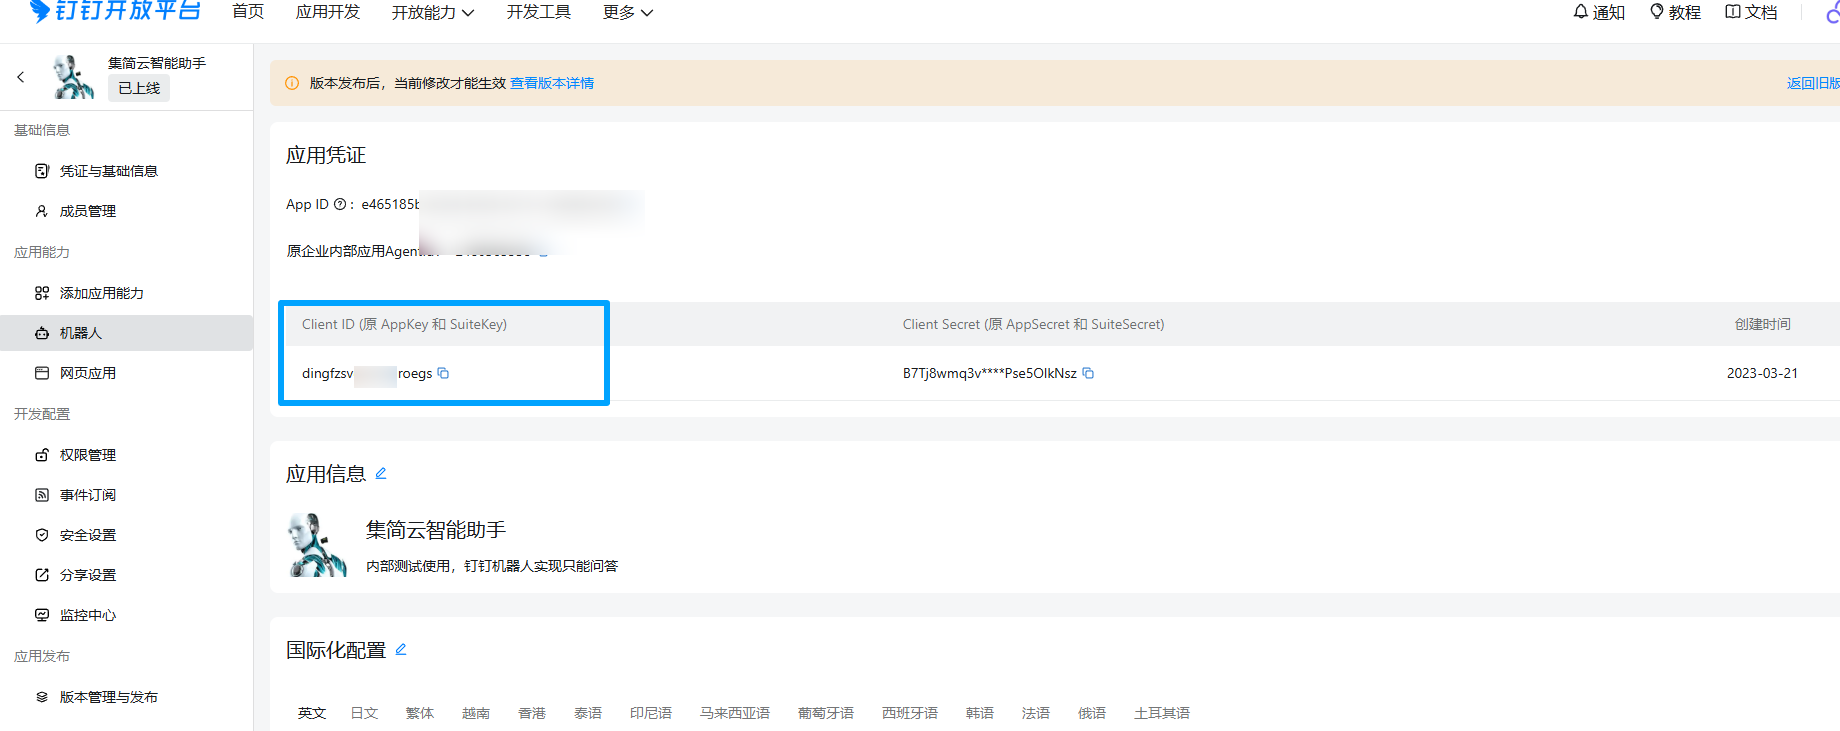Viewport: 1840px width, 731px height.
Task: Click the 返回旧版 link
Action: 1813,83
